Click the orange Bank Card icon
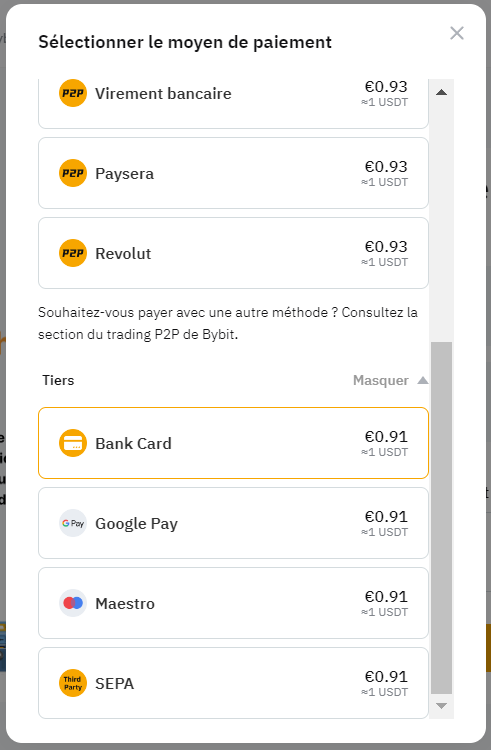This screenshot has width=491, height=750. (73, 443)
